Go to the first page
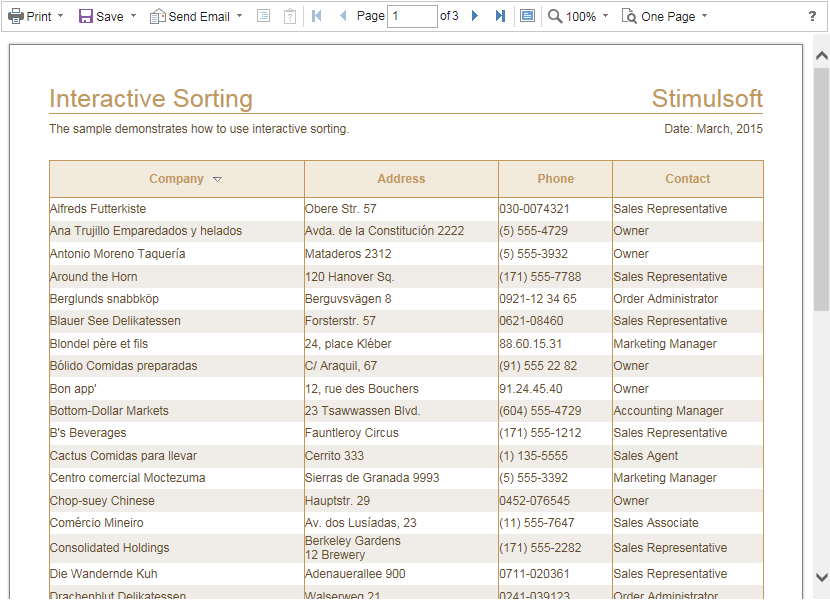Screen dimensions: 830x600 click(x=317, y=16)
